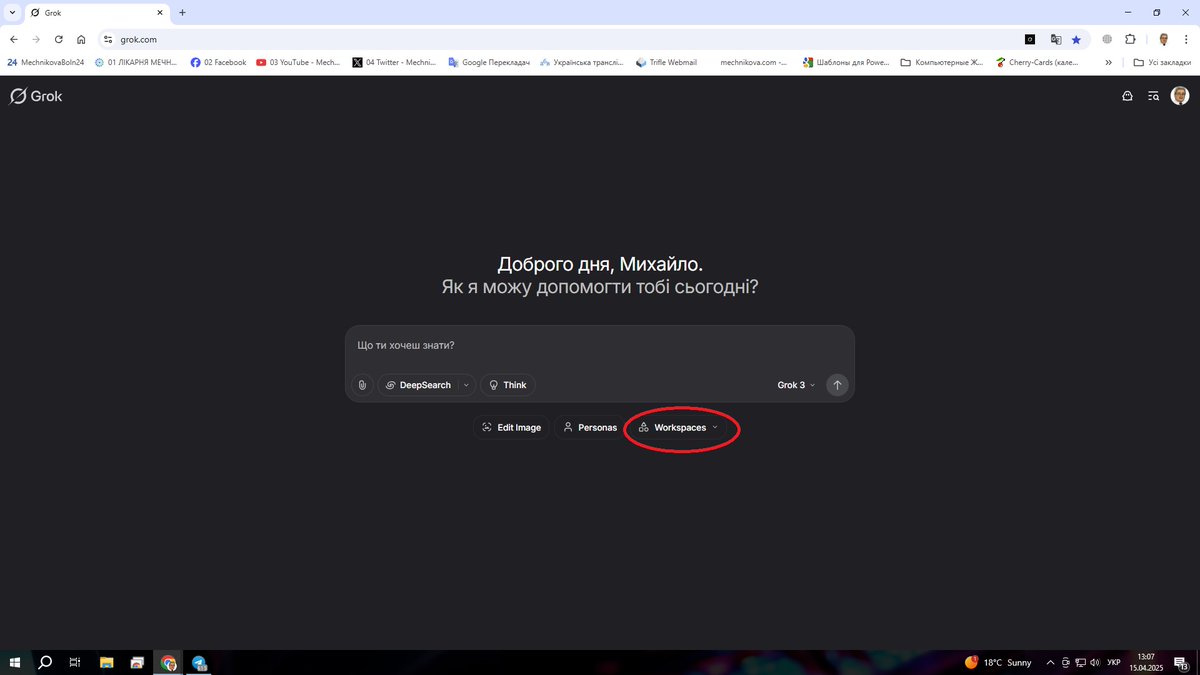Open File Explorer from taskbar
1200x675 pixels.
tap(107, 662)
